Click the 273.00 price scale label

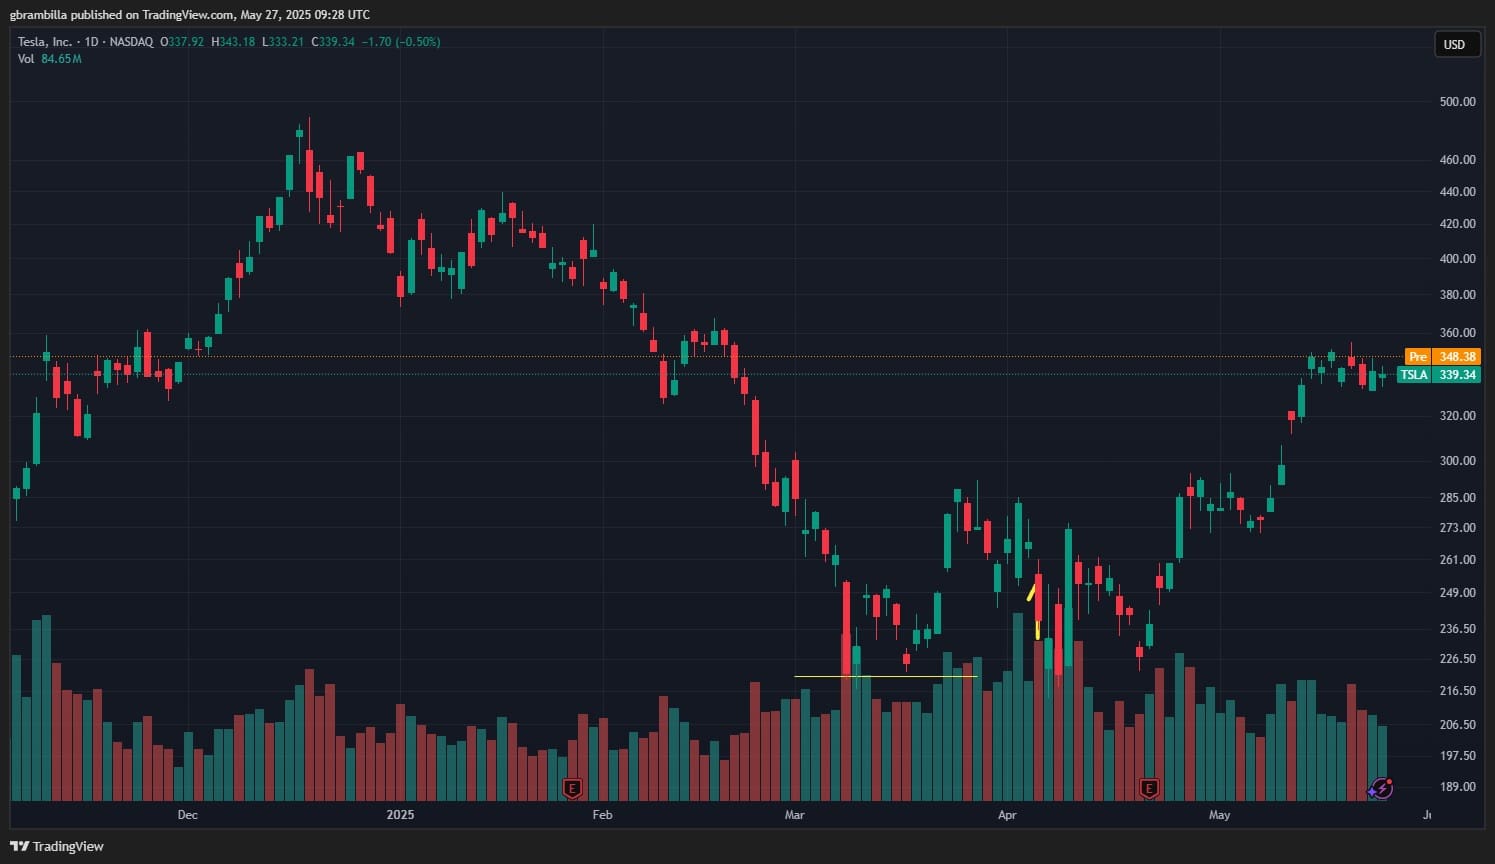(1457, 528)
